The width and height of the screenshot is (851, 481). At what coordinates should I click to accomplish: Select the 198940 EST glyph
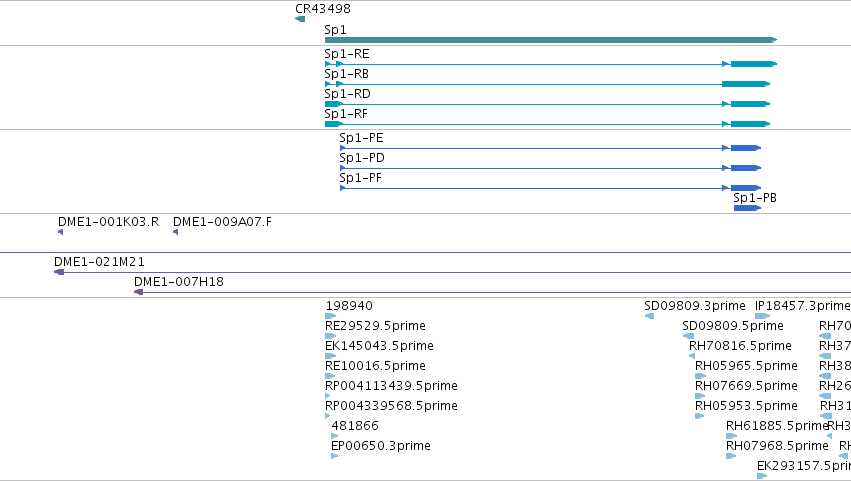(x=331, y=316)
